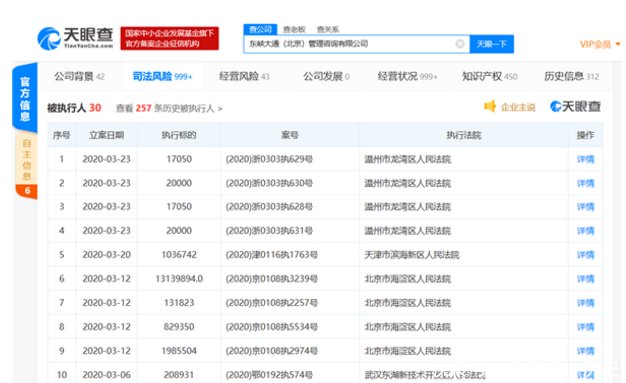The height and width of the screenshot is (383, 626).
Task: Select the amount 13139894.0 in row 6
Action: (179, 279)
